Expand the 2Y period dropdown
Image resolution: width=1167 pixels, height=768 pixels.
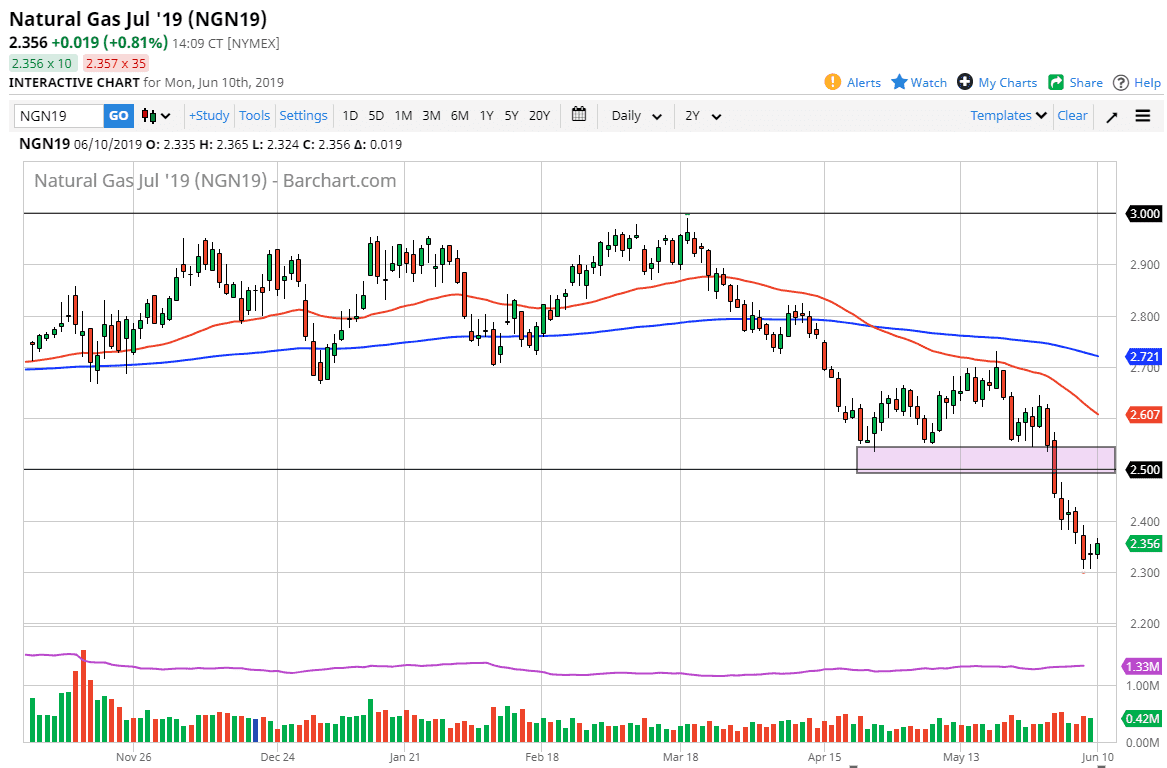tap(703, 115)
